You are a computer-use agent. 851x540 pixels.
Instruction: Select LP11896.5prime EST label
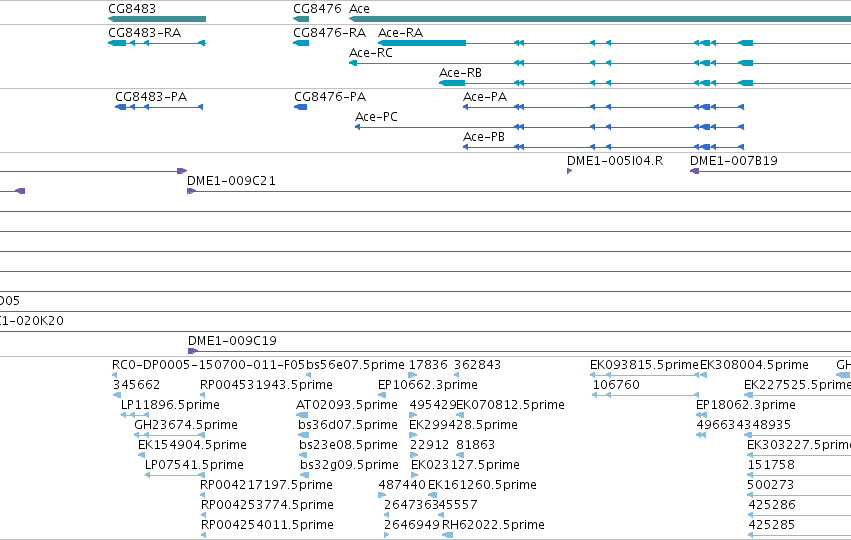pos(170,405)
